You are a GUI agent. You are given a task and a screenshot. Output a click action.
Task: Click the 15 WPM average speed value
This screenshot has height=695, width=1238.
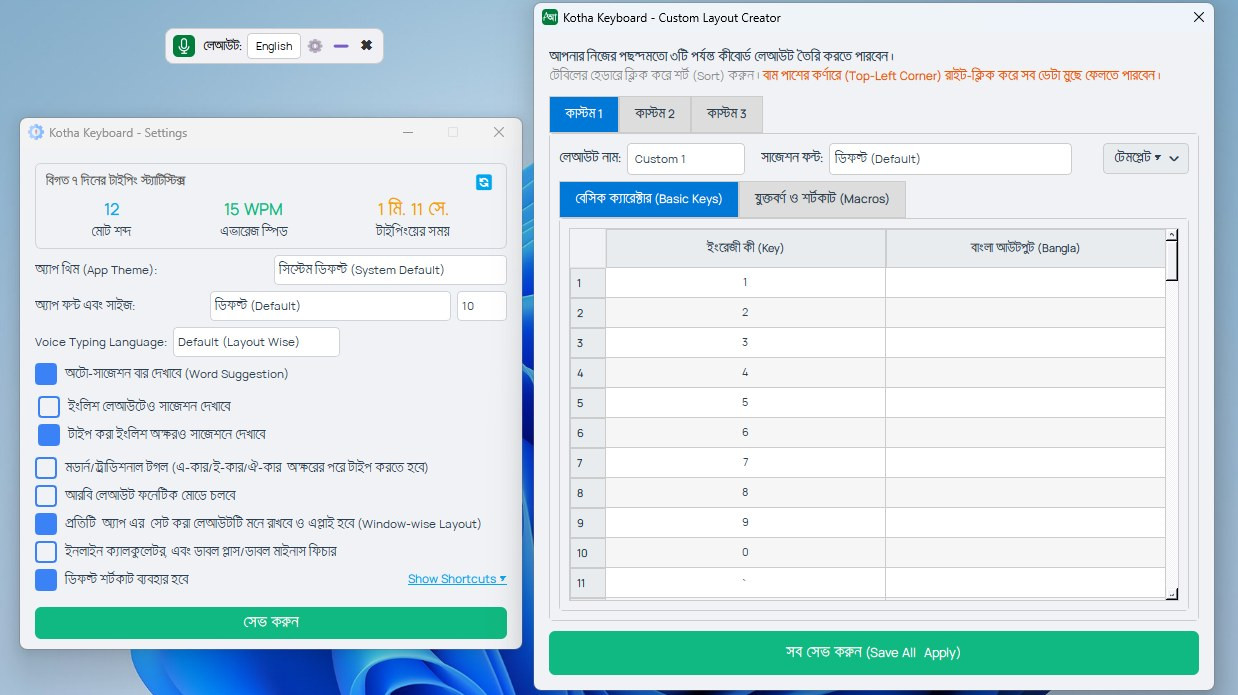tap(253, 209)
